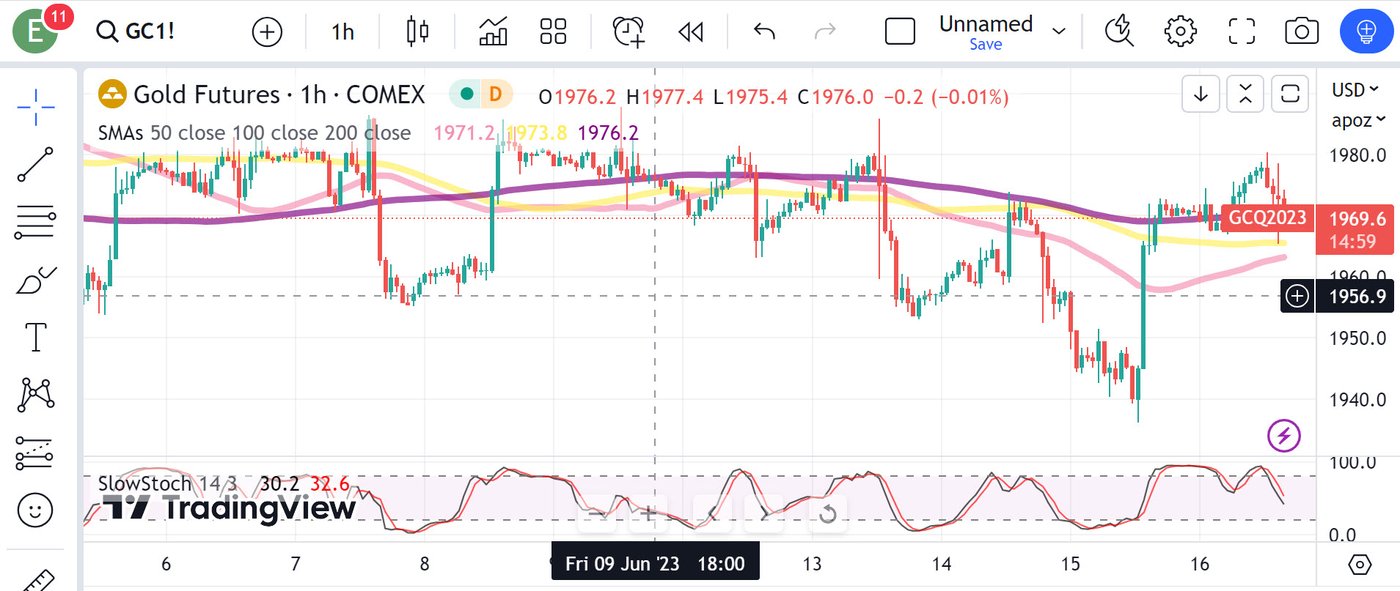Open the GC1! symbol search
Image resolution: width=1400 pixels, height=591 pixels.
click(136, 32)
